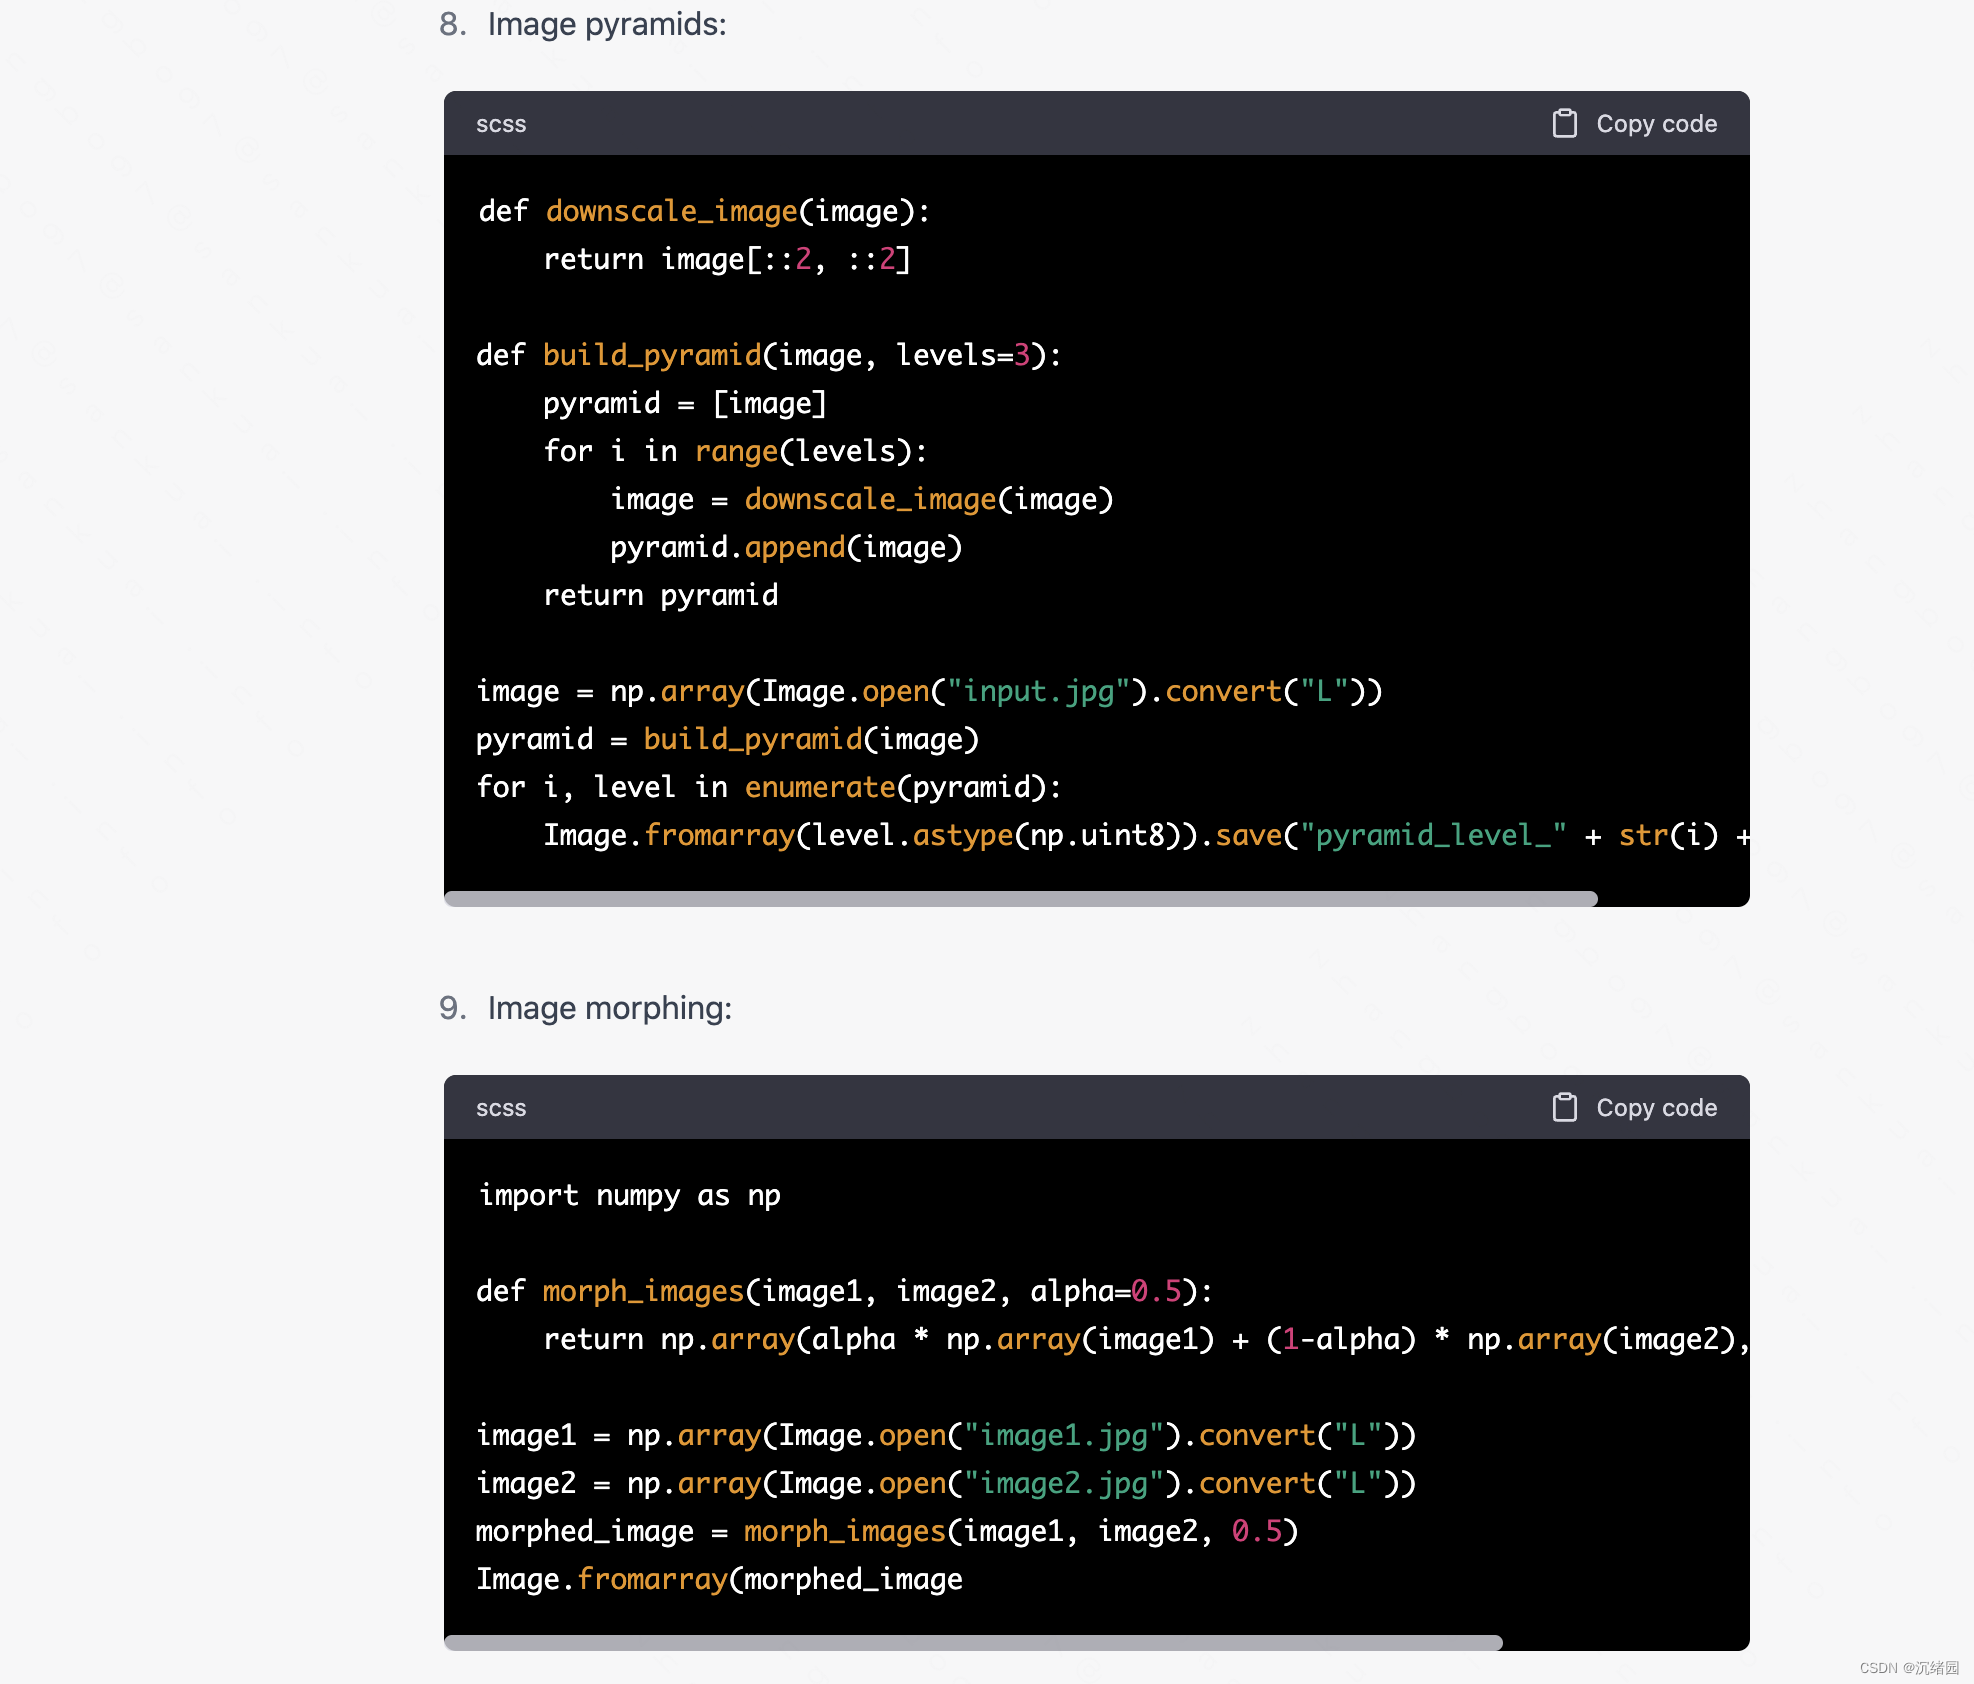Click the line "import numpy as np"
This screenshot has width=1974, height=1684.
(629, 1195)
